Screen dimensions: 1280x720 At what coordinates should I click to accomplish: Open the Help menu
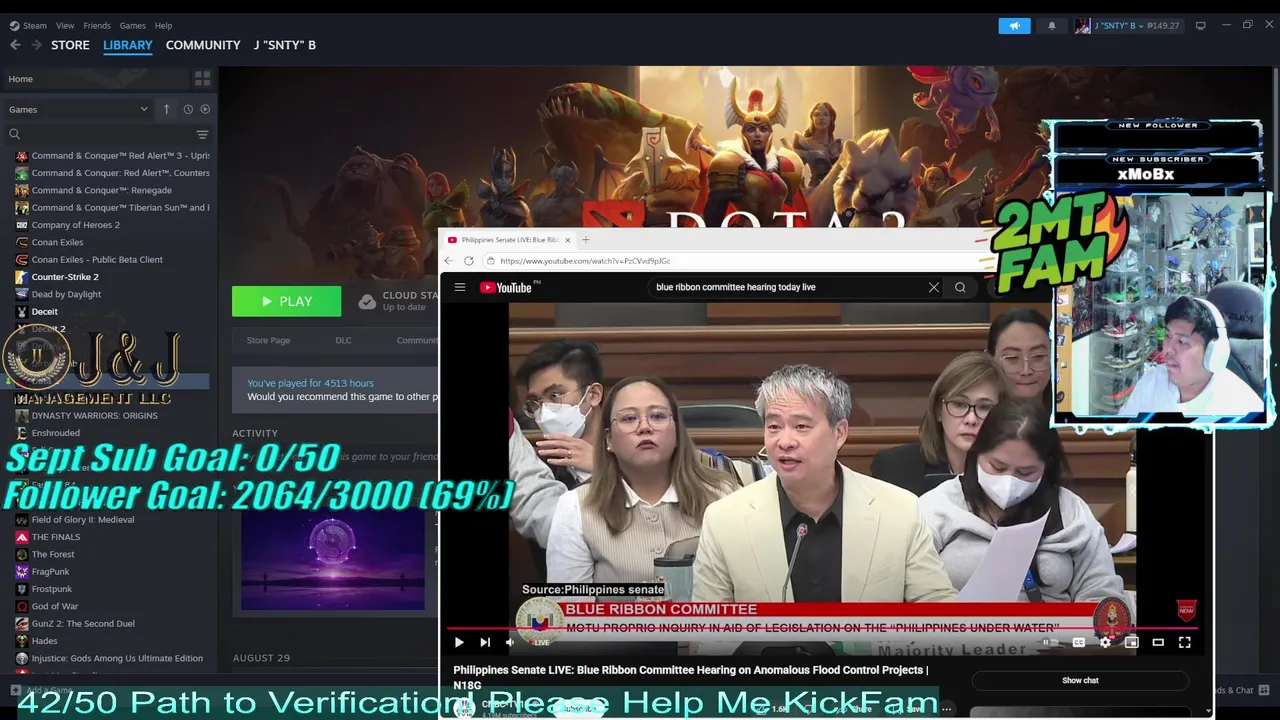pos(163,25)
